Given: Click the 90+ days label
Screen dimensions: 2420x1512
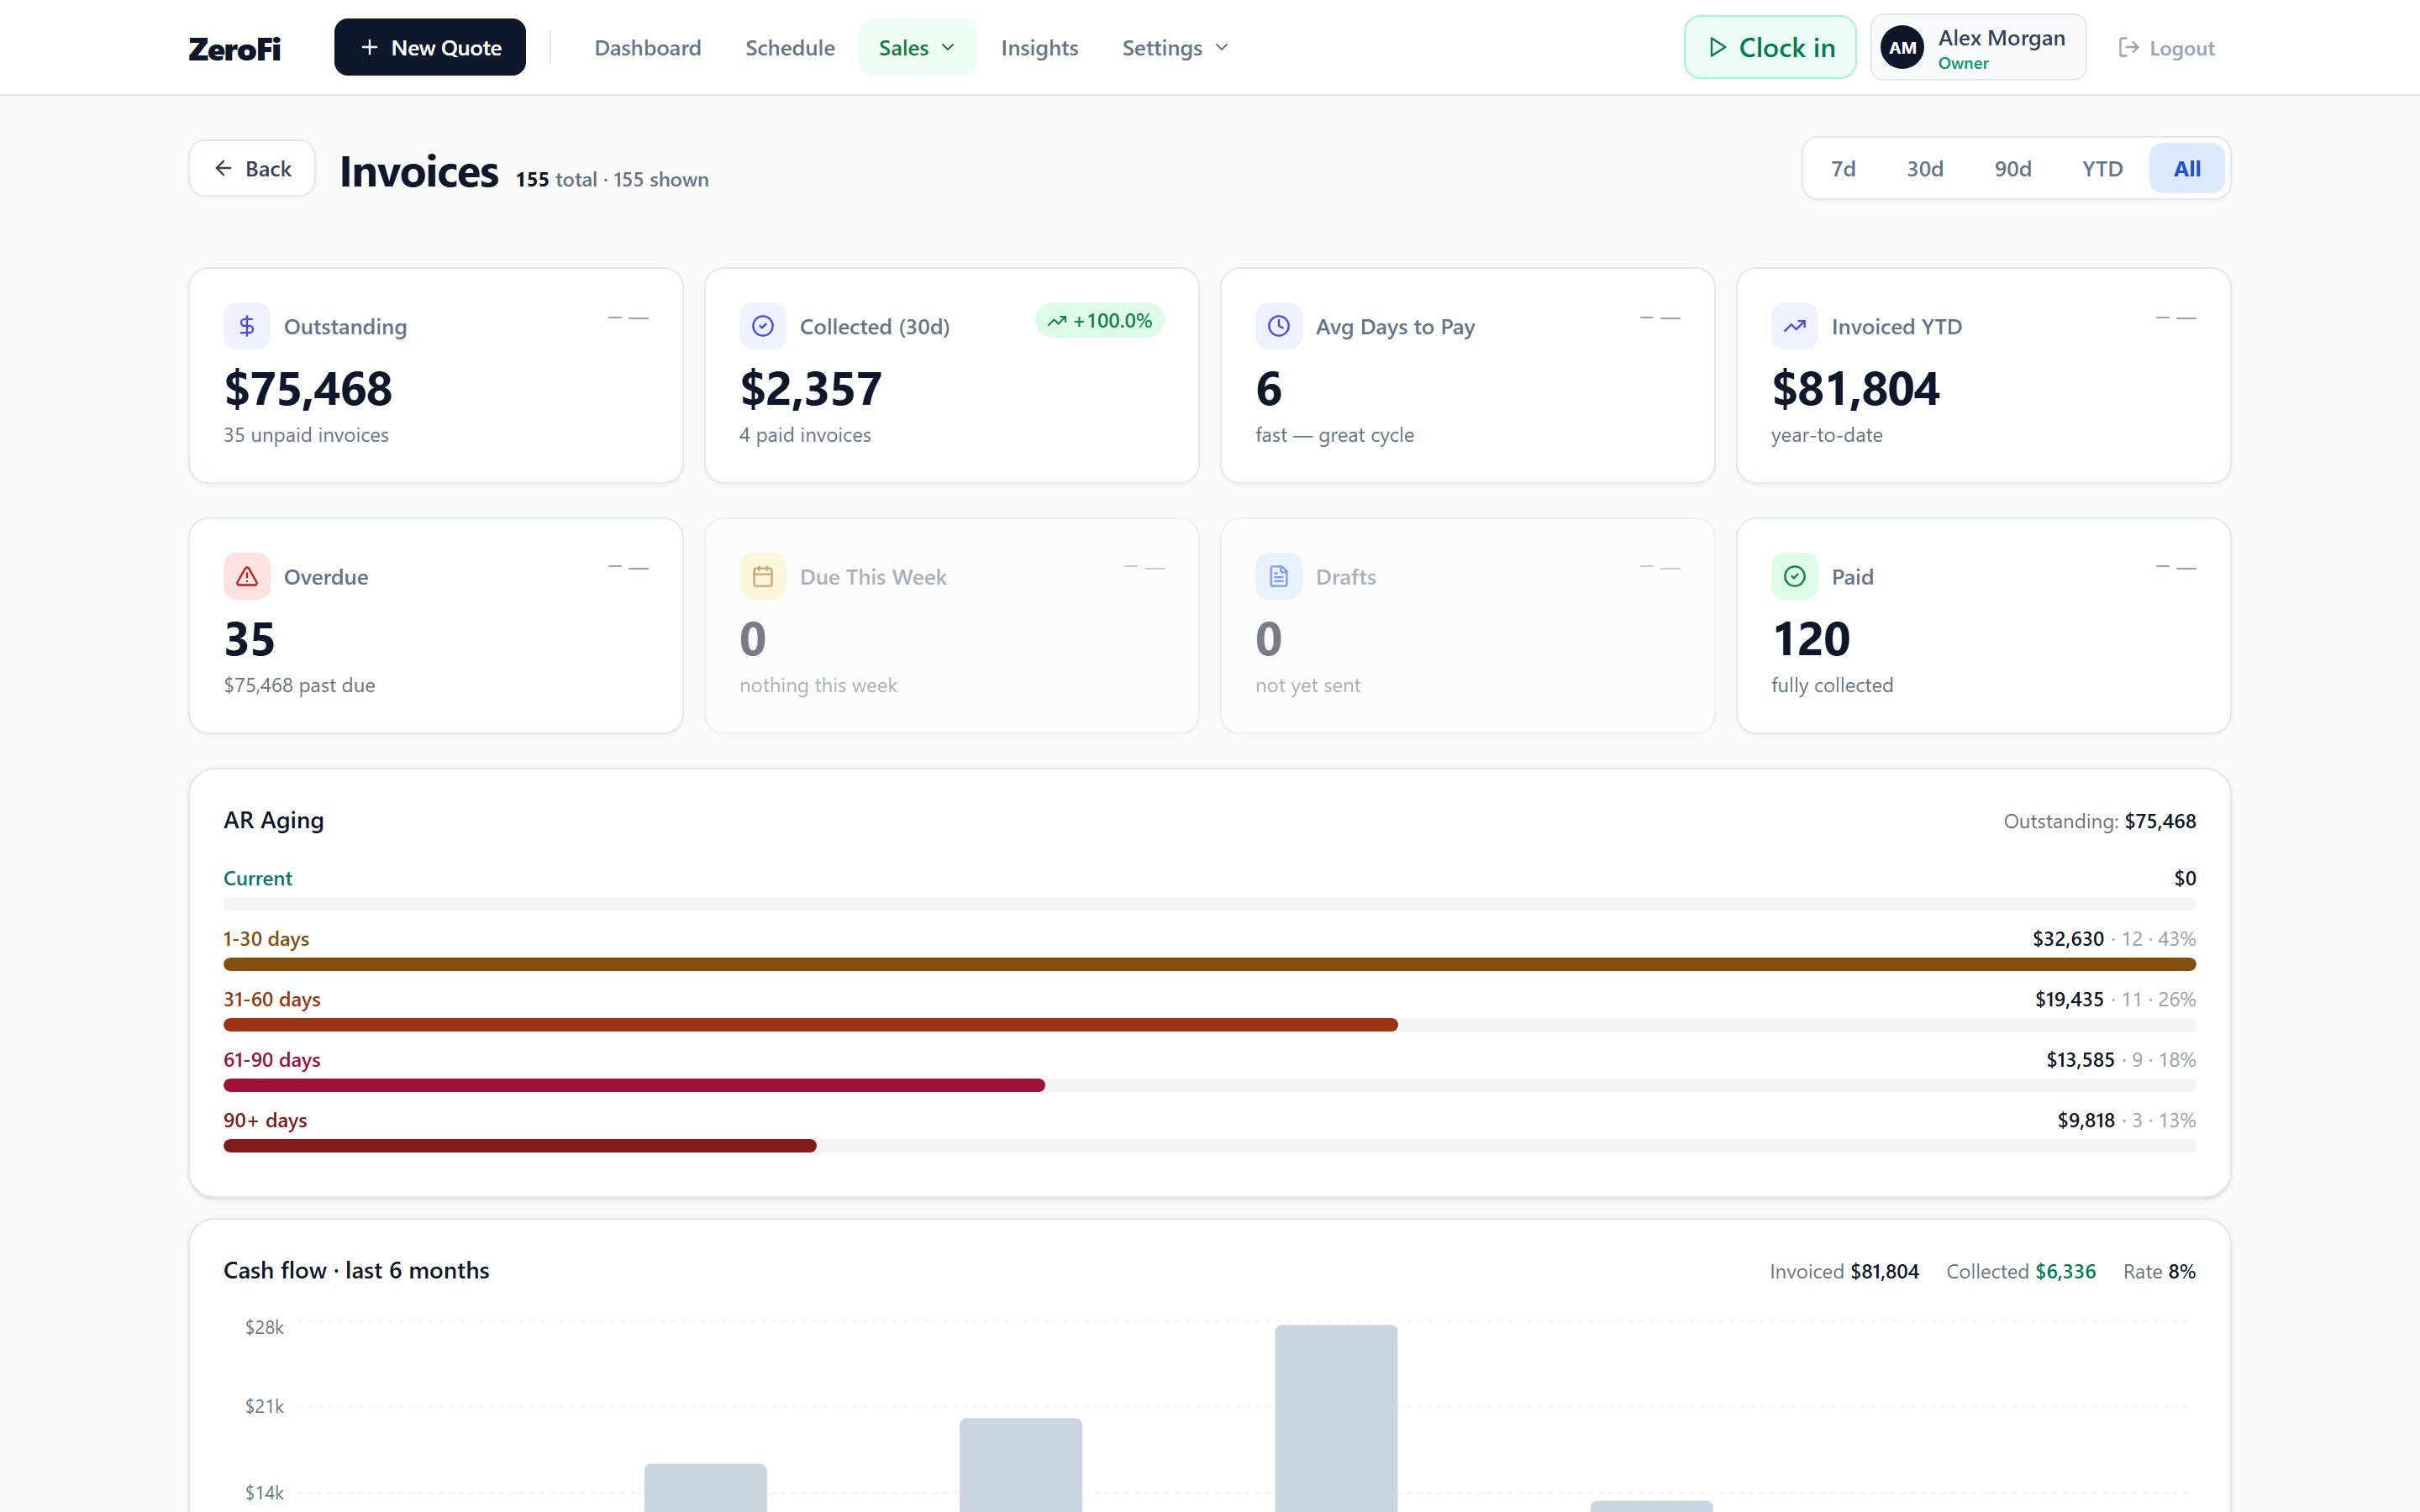Looking at the screenshot, I should coord(265,1120).
